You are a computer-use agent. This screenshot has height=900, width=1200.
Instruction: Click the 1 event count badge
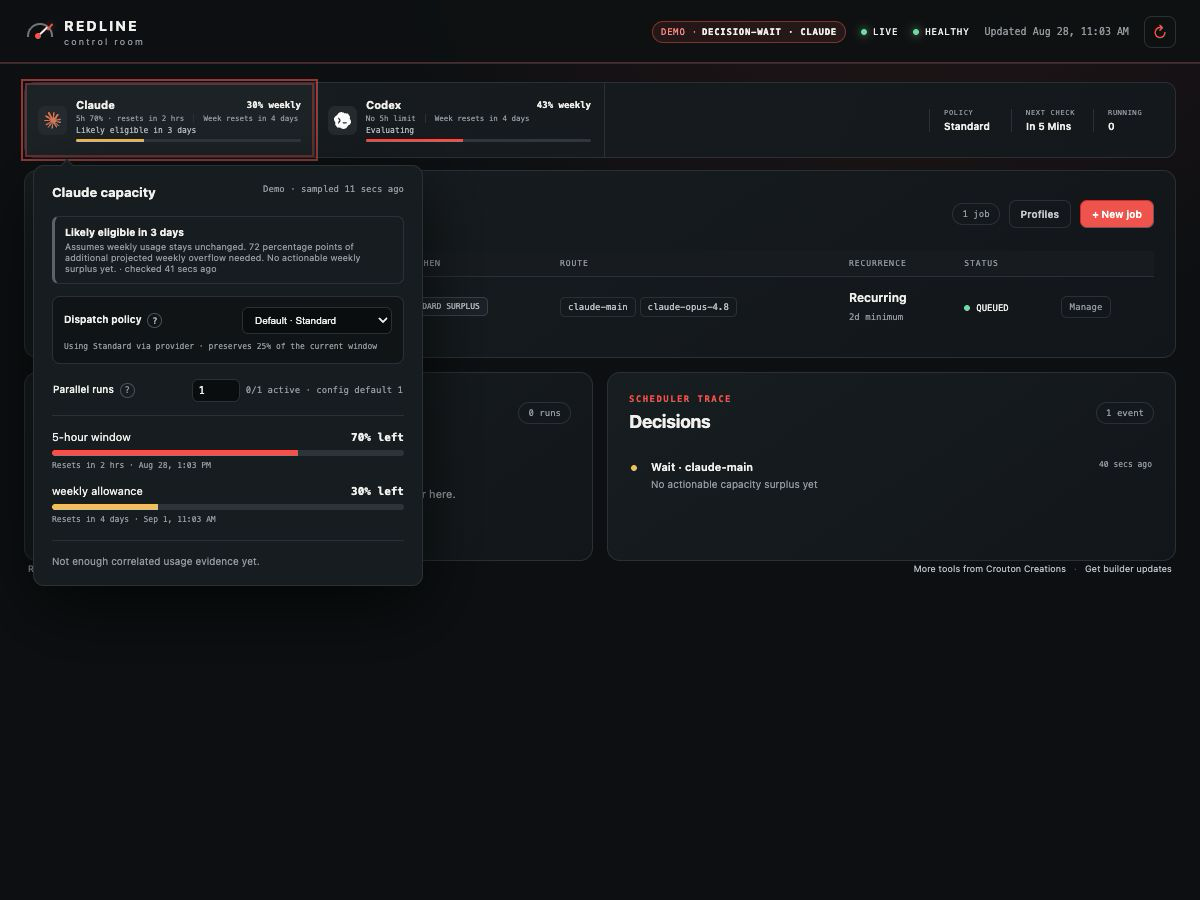pyautogui.click(x=1125, y=413)
